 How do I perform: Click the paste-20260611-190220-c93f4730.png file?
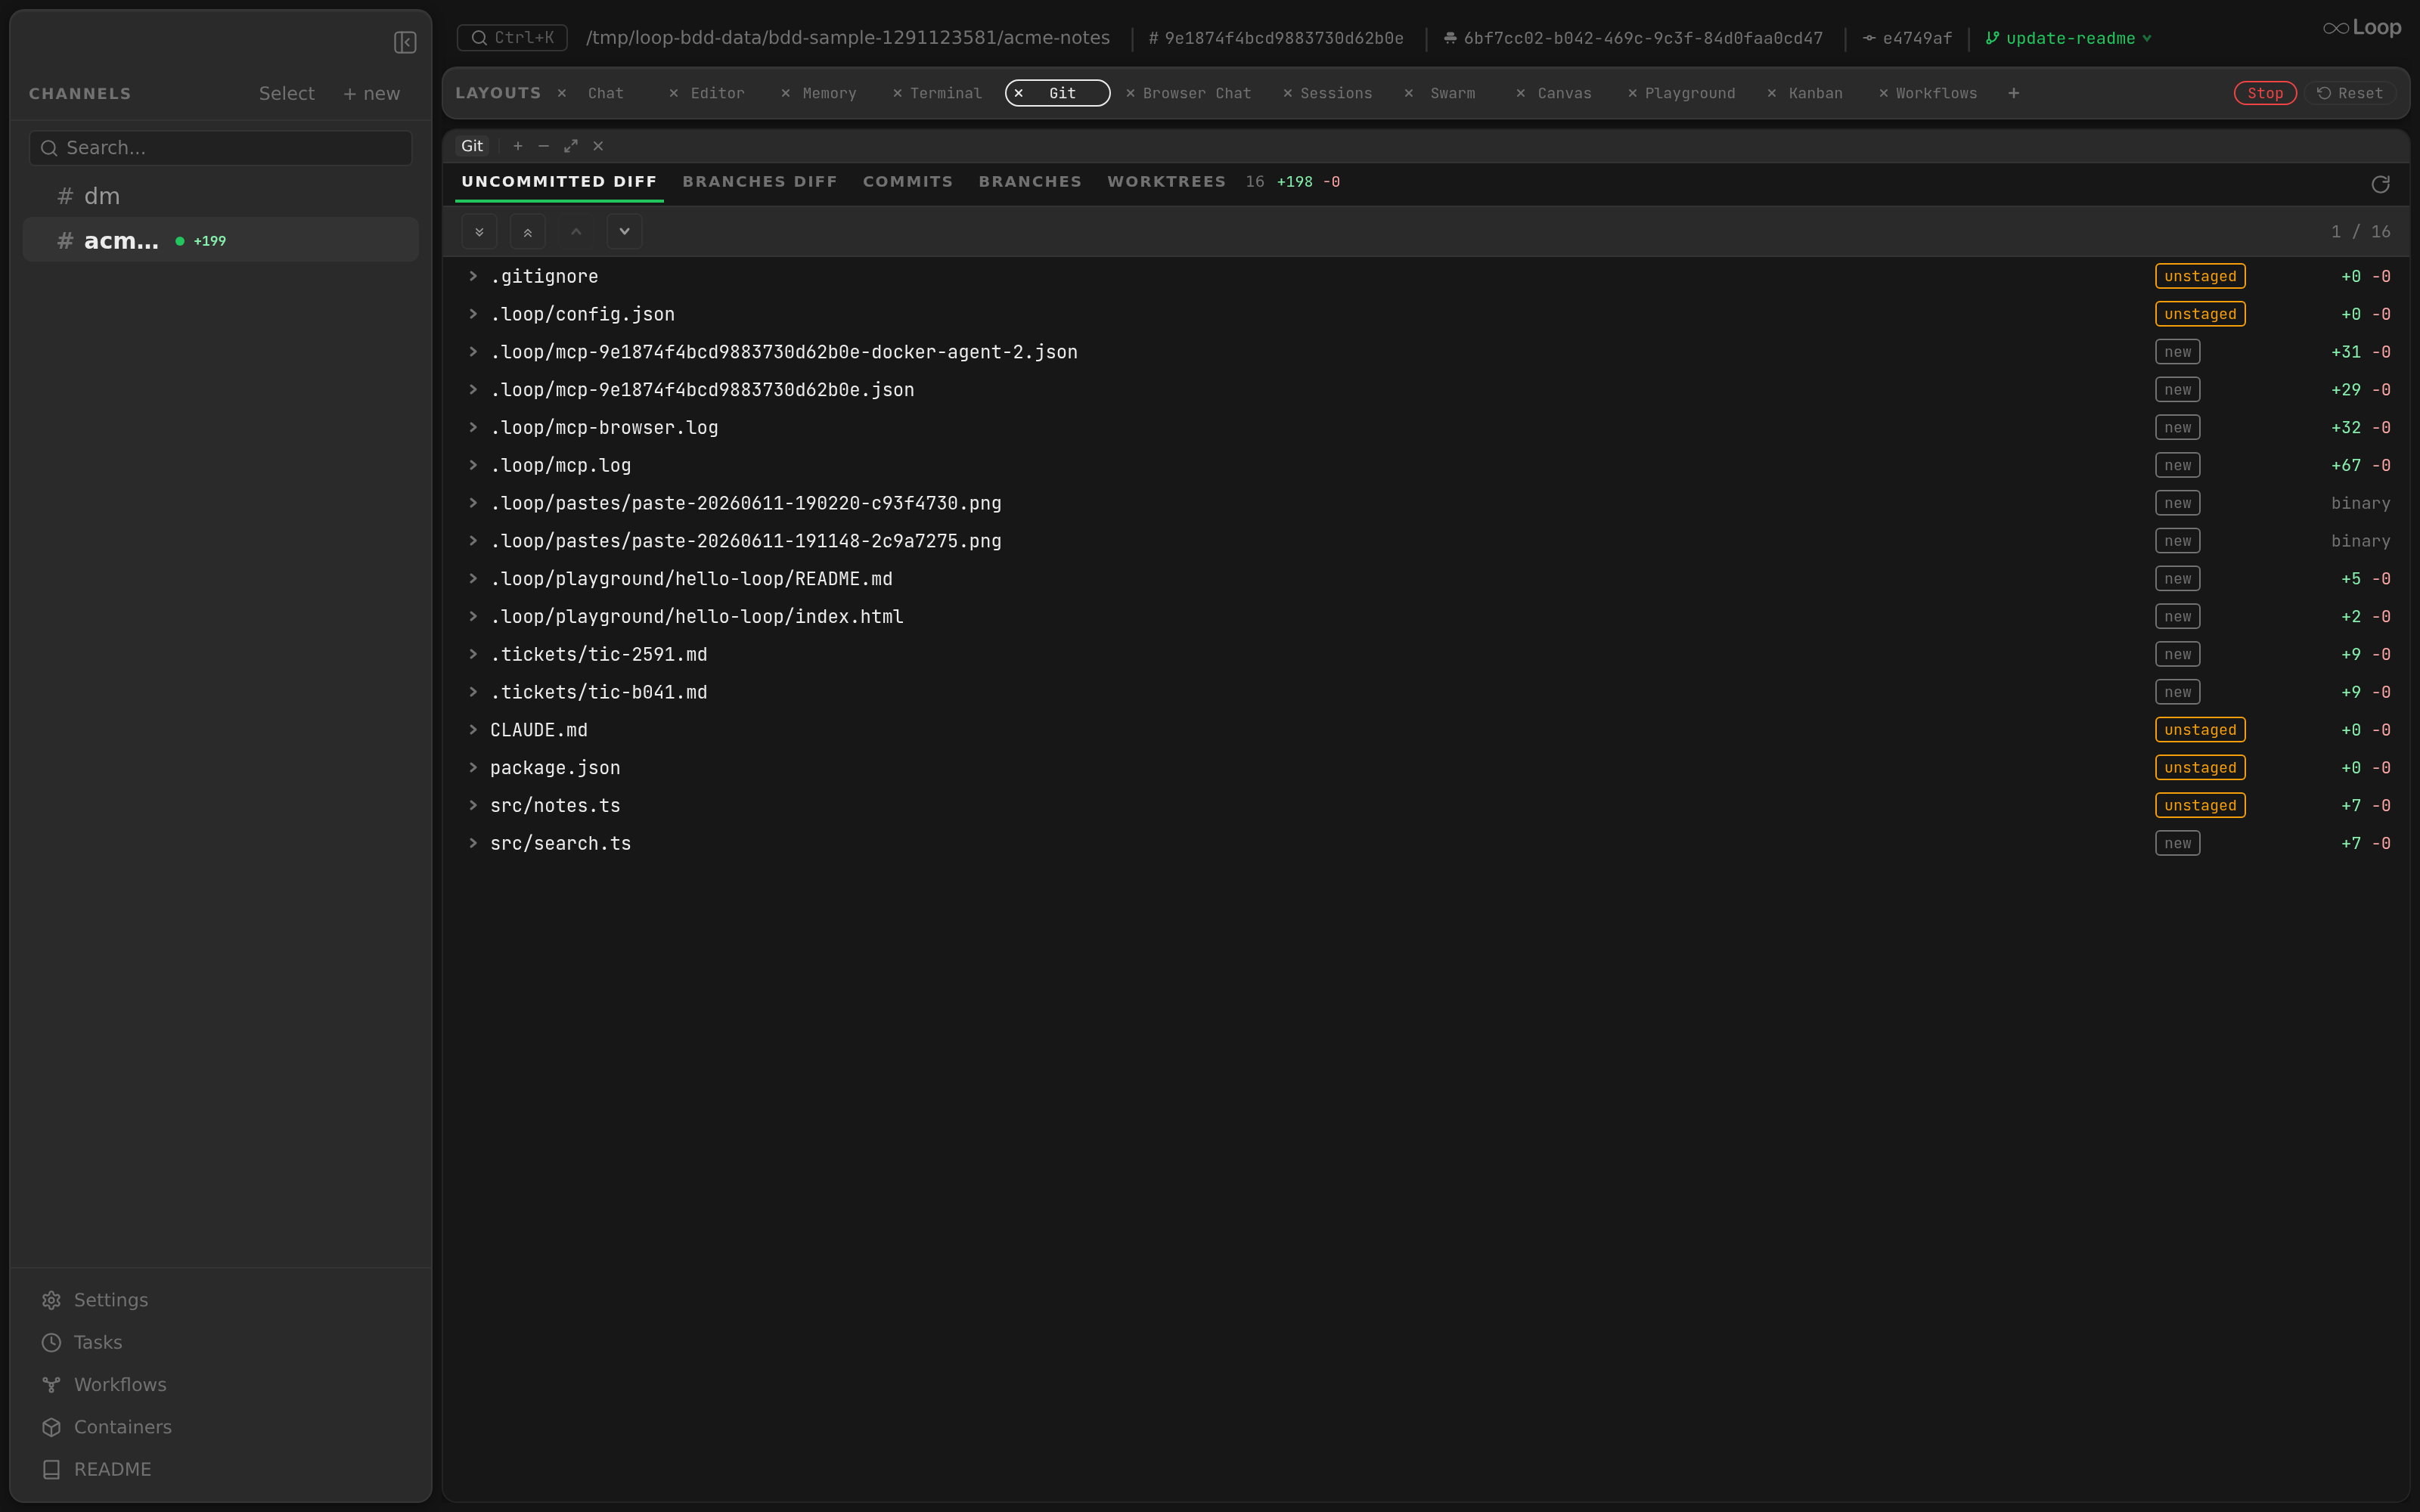(745, 503)
